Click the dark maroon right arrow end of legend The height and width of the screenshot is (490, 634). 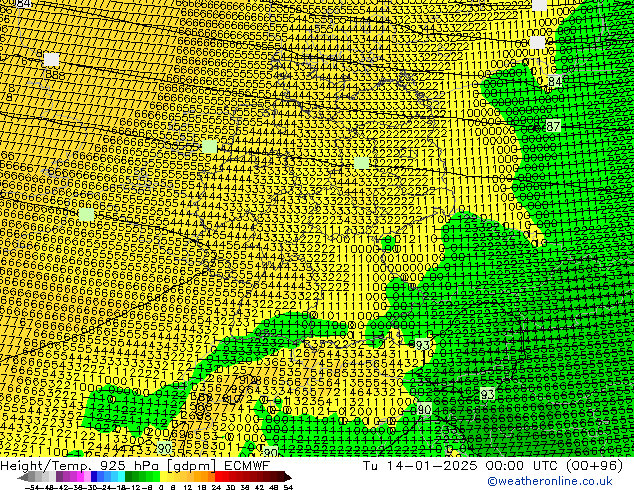(x=288, y=477)
